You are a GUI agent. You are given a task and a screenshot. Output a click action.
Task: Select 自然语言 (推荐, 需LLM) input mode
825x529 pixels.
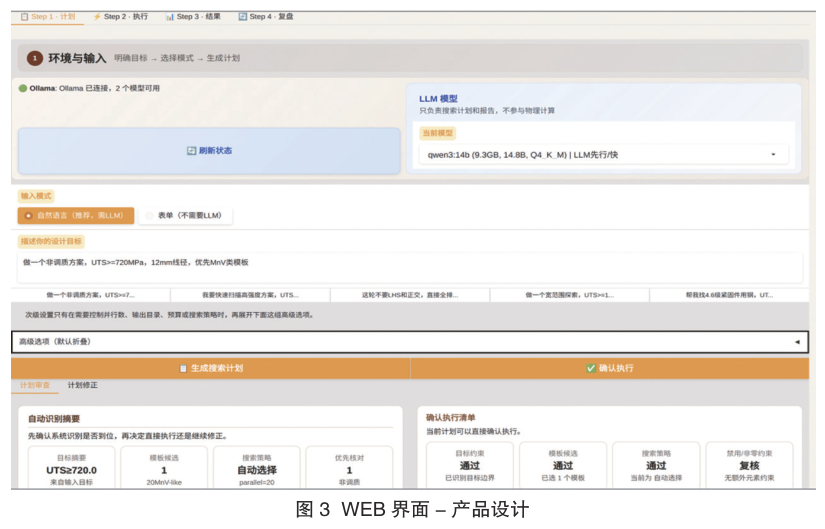(x=76, y=216)
